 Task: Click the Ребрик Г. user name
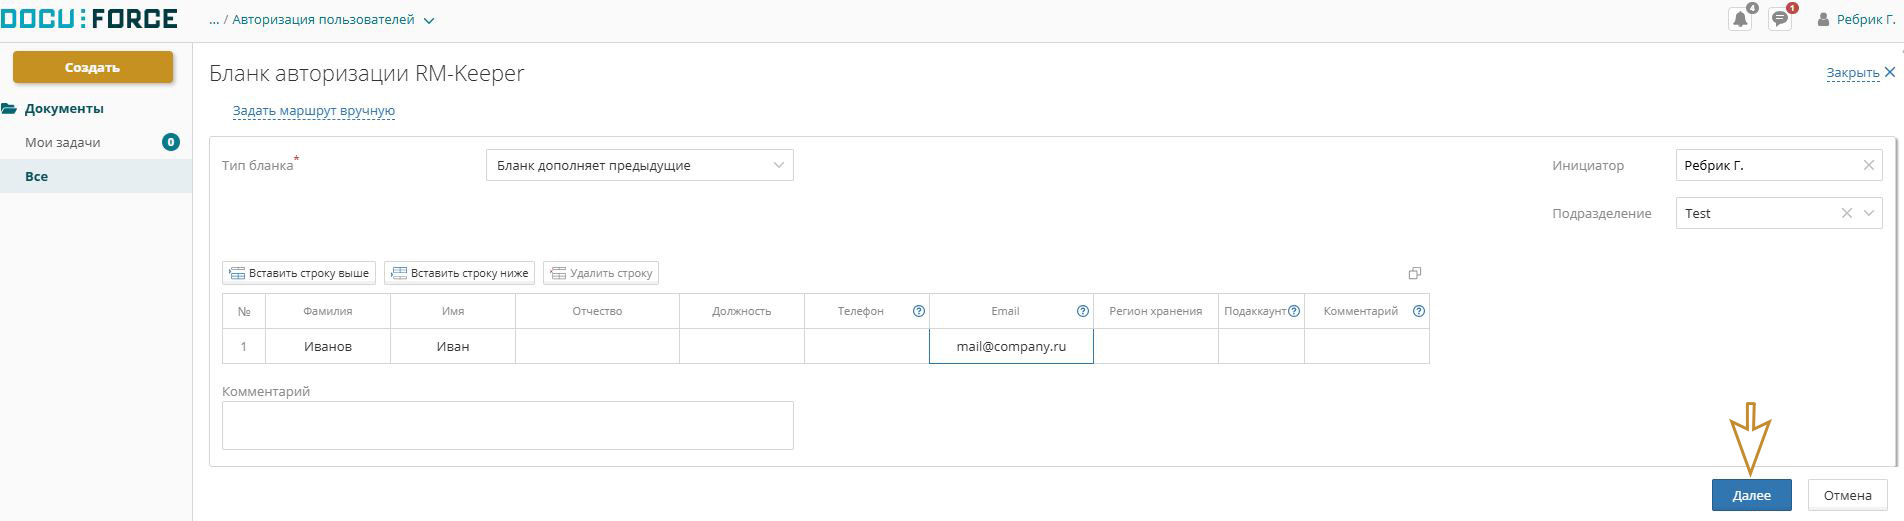click(1866, 20)
